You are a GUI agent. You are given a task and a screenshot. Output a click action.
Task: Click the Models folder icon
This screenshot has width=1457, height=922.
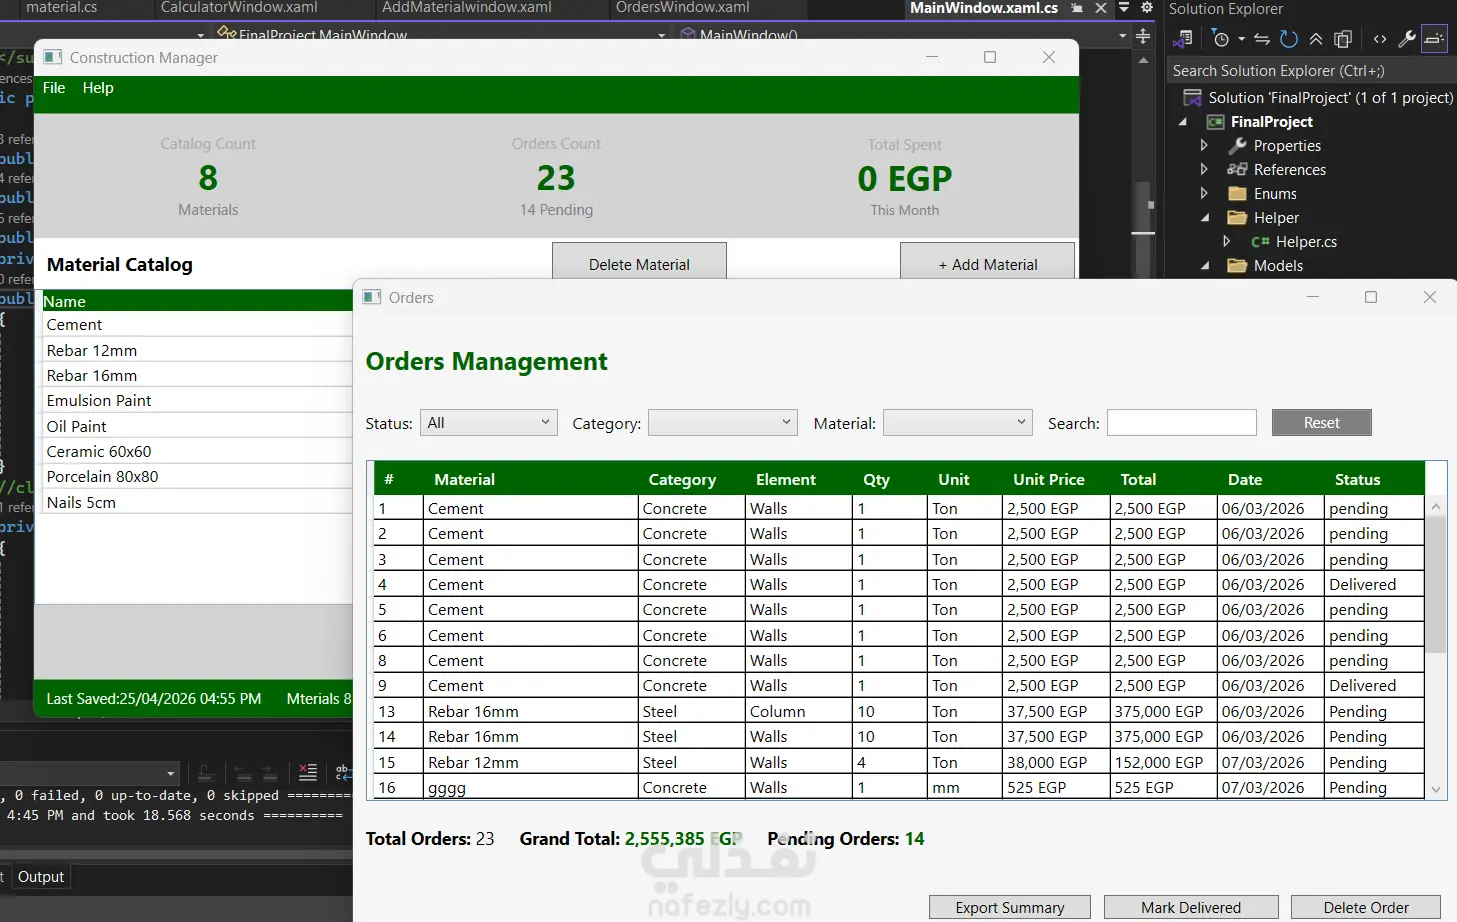tap(1238, 266)
